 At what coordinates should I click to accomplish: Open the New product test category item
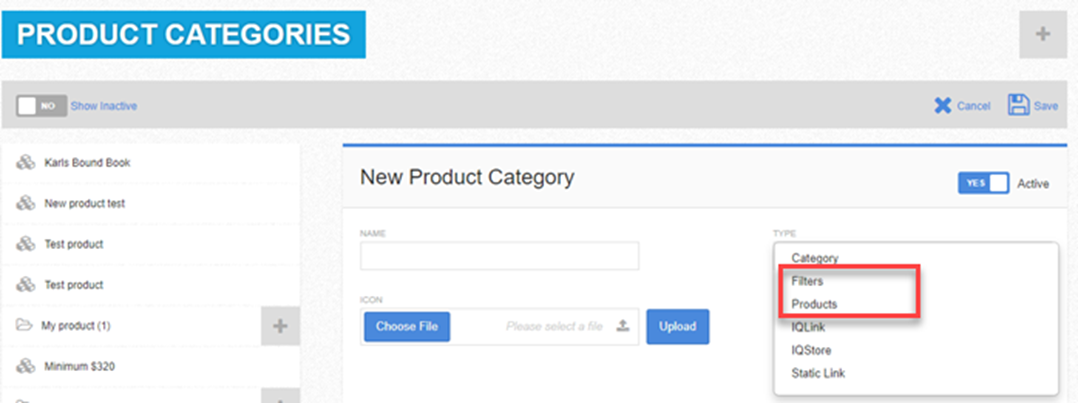151,204
